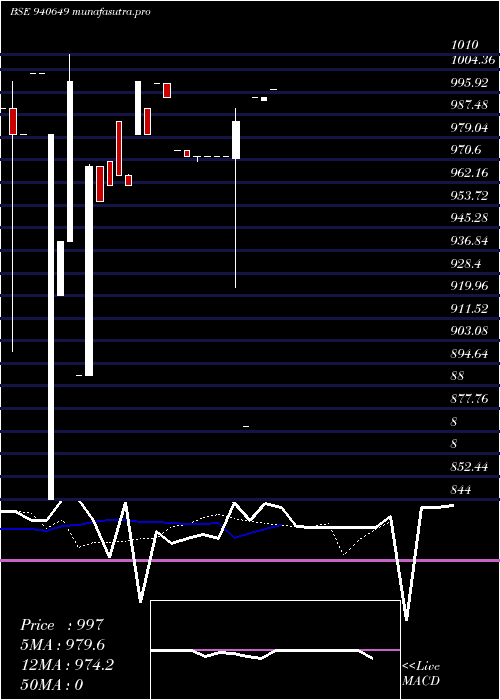Click the MACD inset chart box
Image resolution: width=500 pixels, height=700 pixels.
(275, 650)
